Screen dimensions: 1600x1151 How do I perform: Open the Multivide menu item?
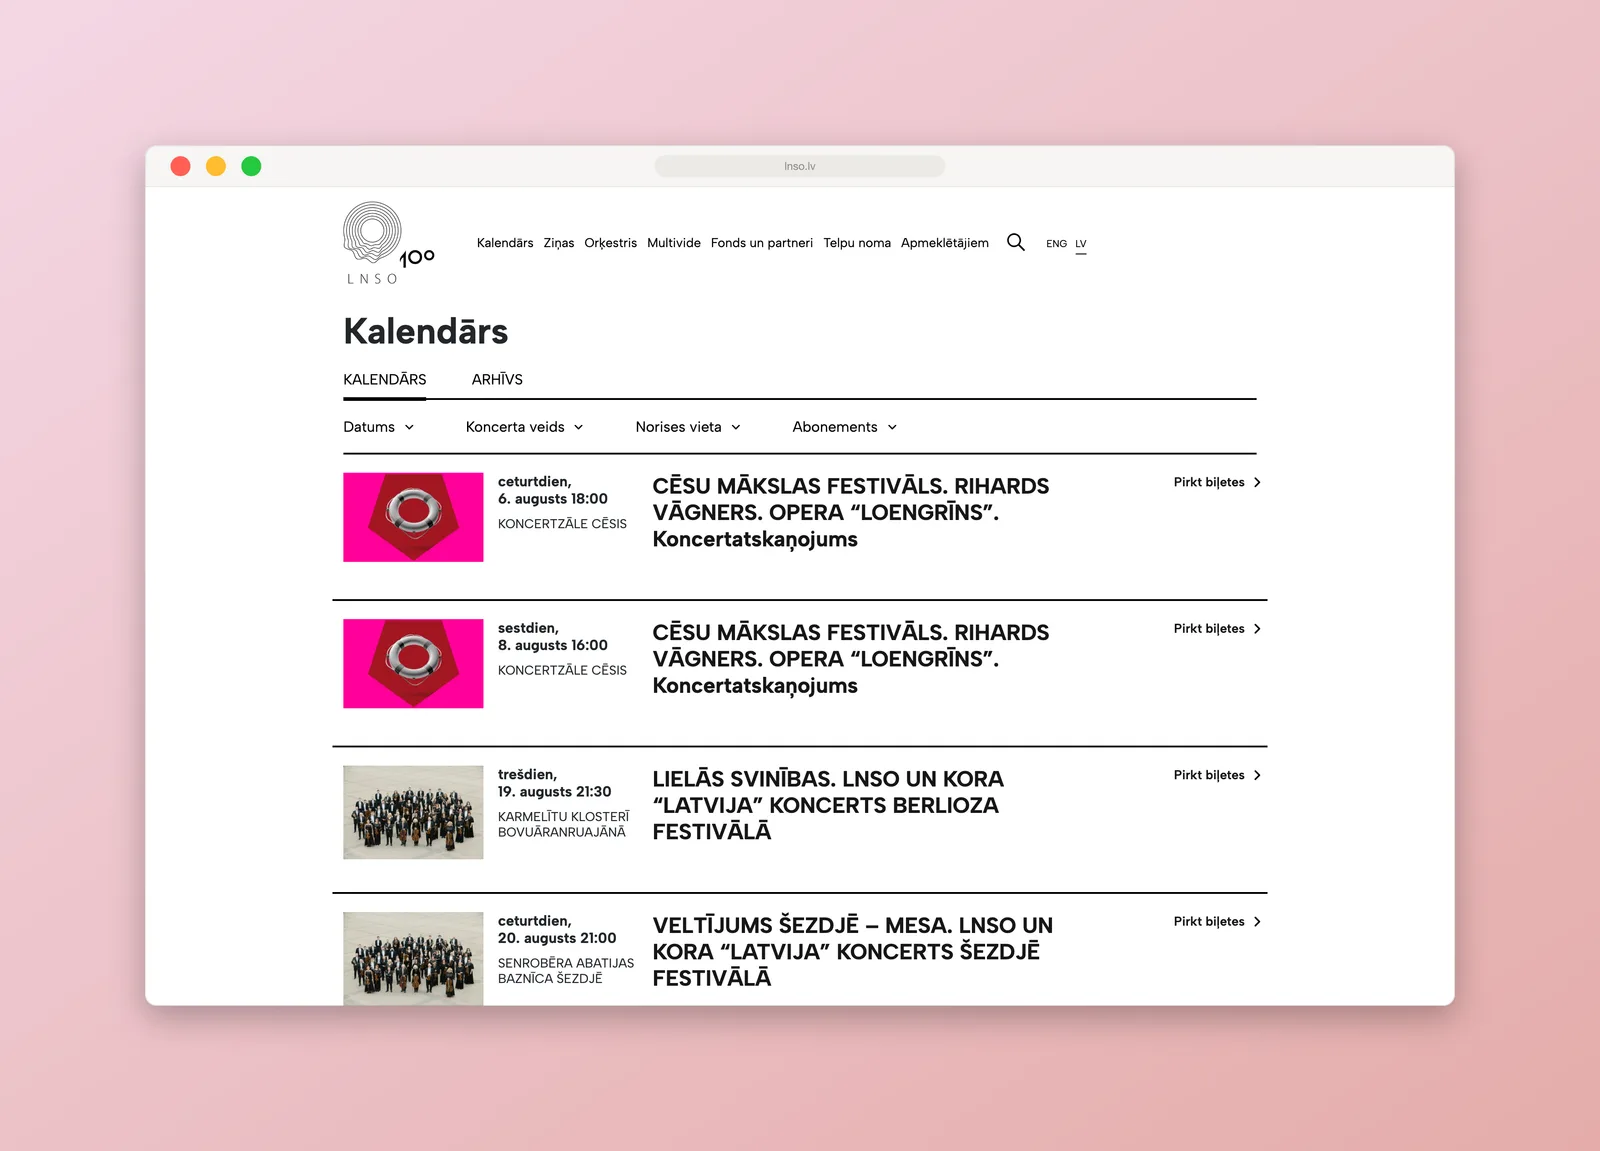[x=674, y=243]
